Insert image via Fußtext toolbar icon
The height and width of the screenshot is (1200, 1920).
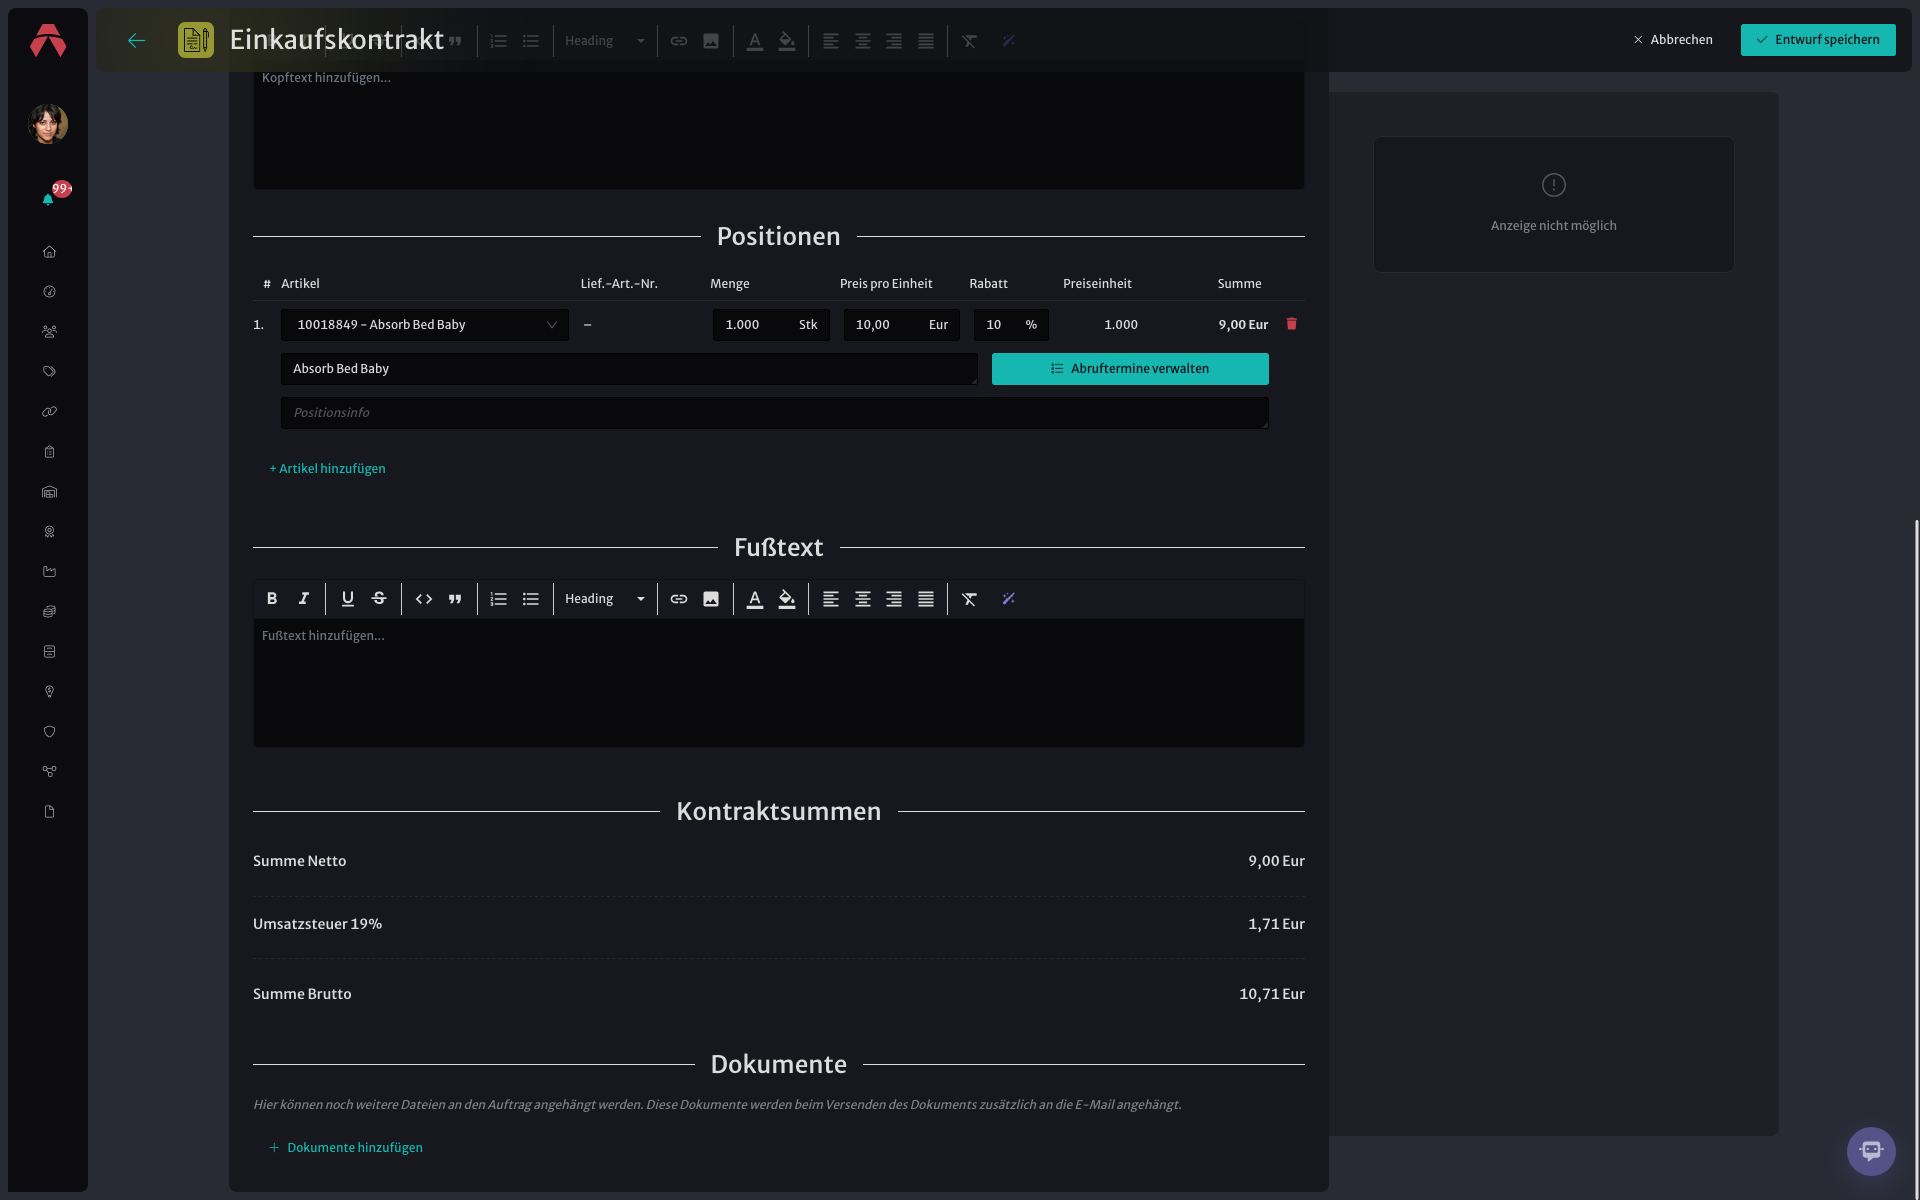click(711, 599)
